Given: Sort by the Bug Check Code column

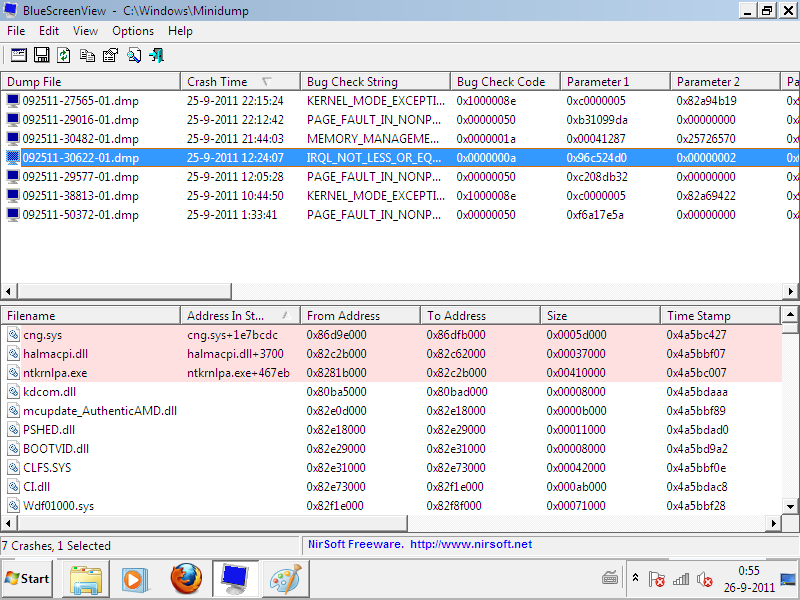Looking at the screenshot, I should (506, 82).
